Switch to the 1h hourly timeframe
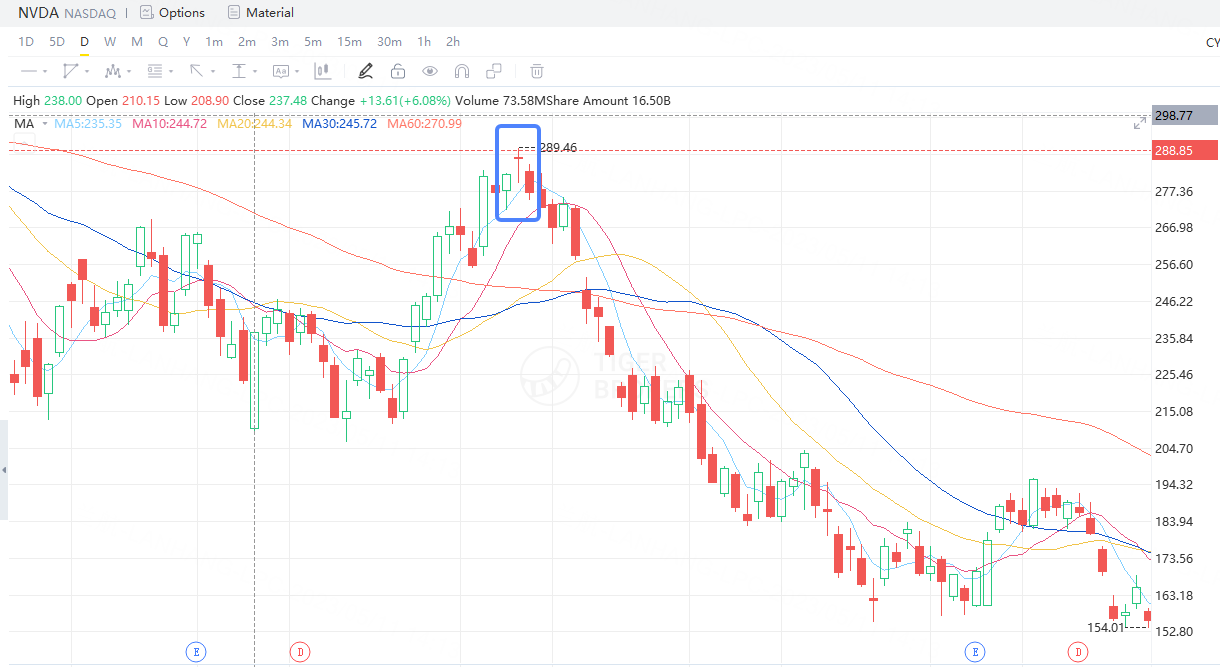Viewport: 1220px width, 667px height. (x=424, y=42)
